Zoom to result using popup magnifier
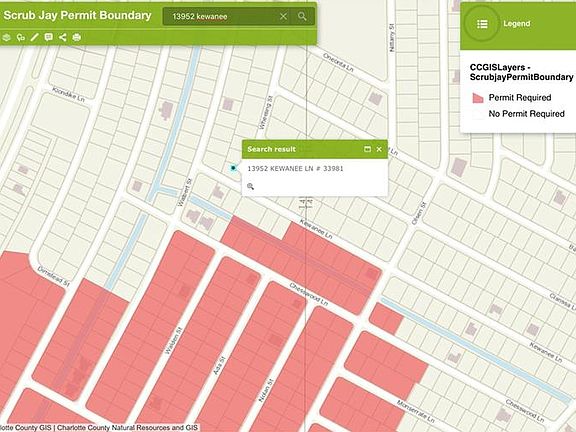Screen dimensions: 576x432 pos(251,186)
